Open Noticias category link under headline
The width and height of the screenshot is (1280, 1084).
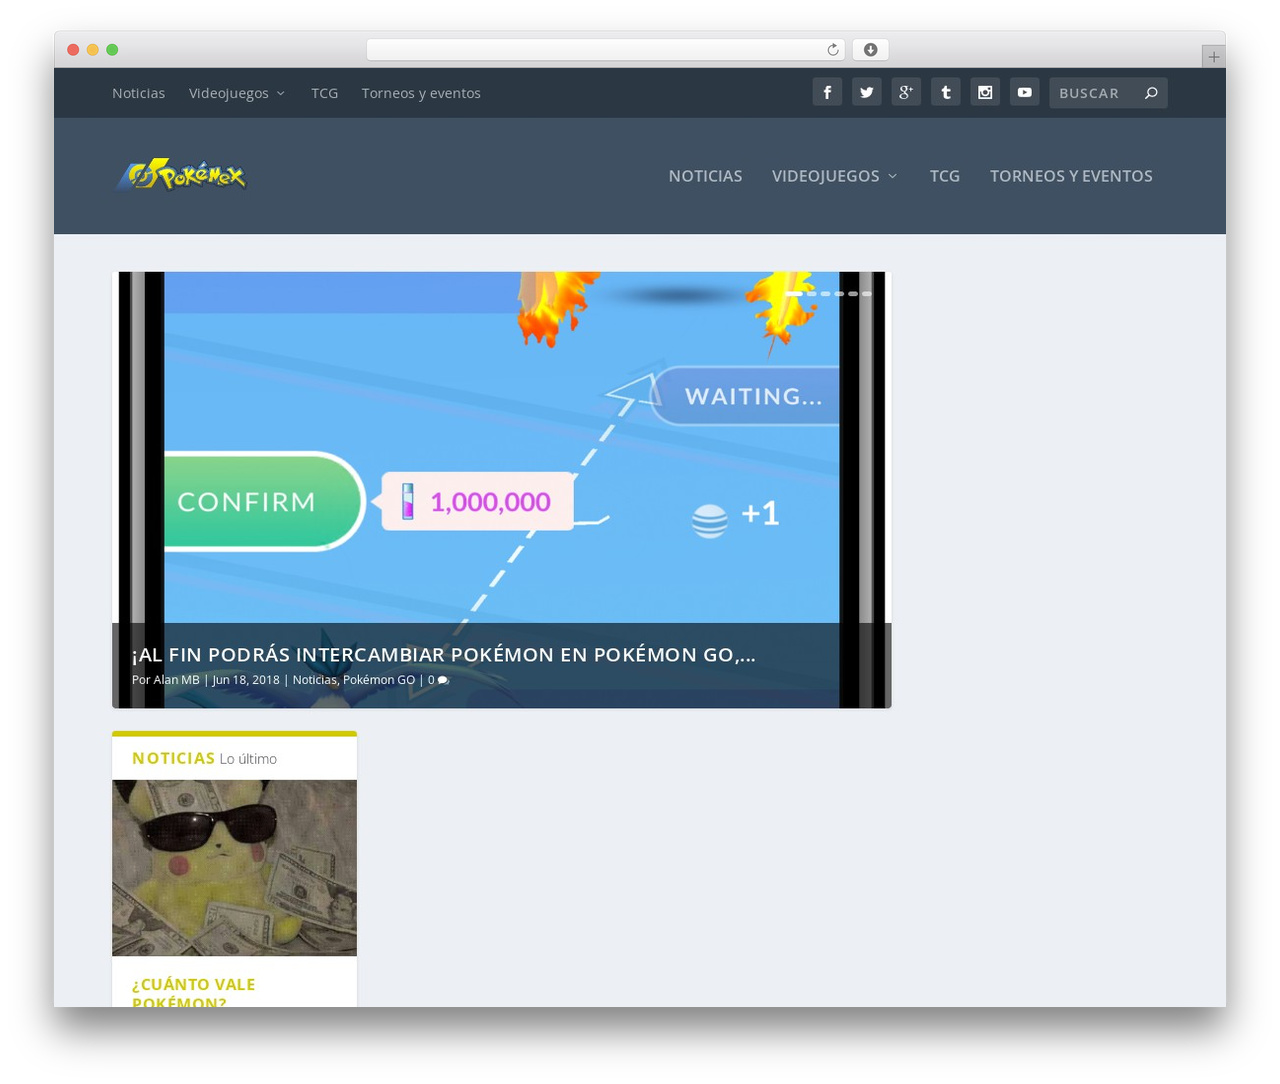[314, 680]
